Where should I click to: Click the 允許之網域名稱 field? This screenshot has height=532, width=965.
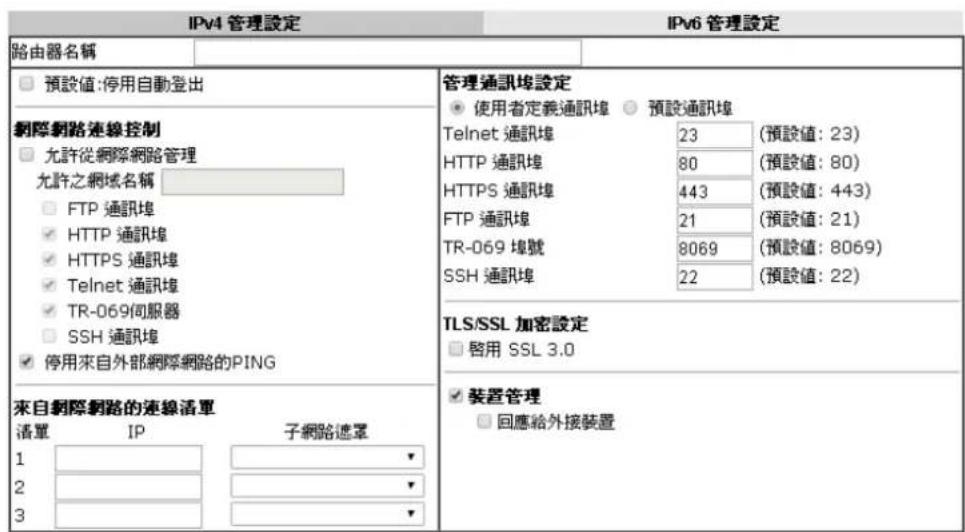pos(252,182)
